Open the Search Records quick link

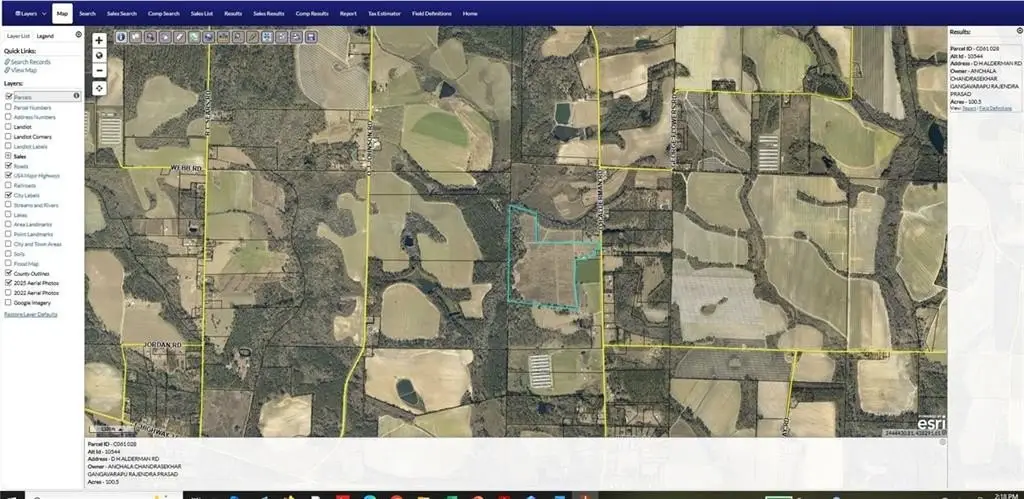point(31,62)
